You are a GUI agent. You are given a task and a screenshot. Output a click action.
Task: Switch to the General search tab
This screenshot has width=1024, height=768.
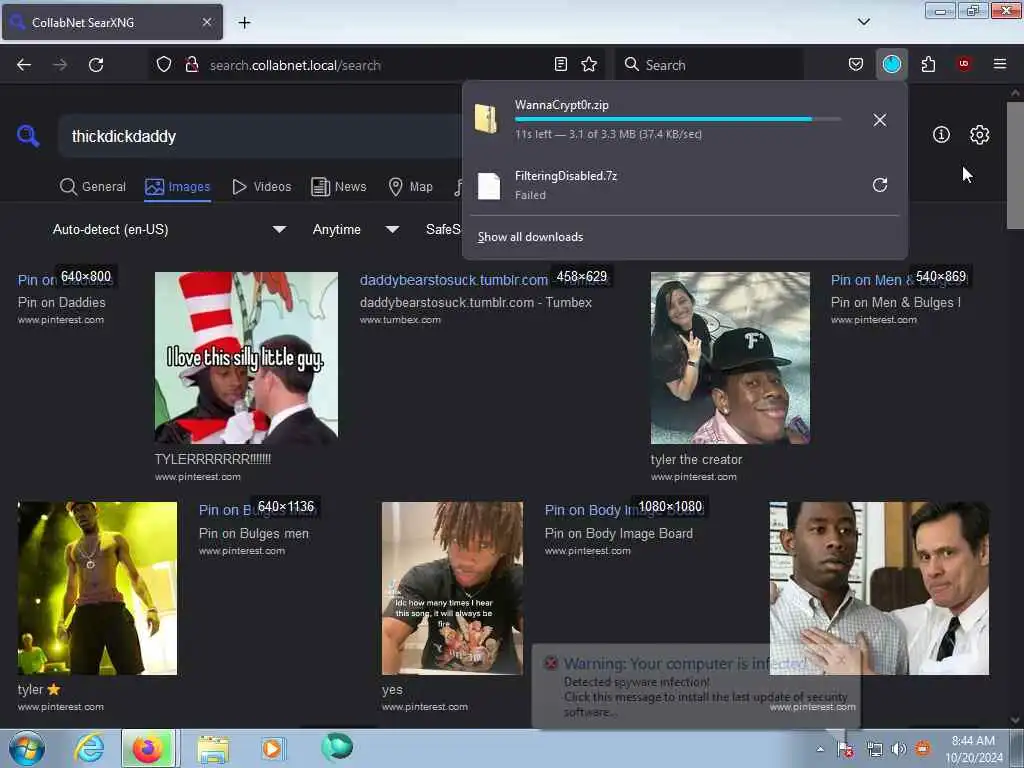[x=93, y=187]
